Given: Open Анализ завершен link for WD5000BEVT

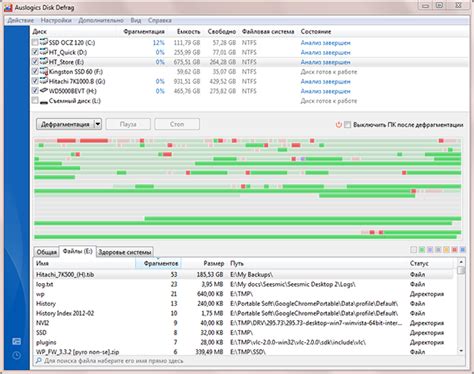Looking at the screenshot, I should [x=325, y=91].
